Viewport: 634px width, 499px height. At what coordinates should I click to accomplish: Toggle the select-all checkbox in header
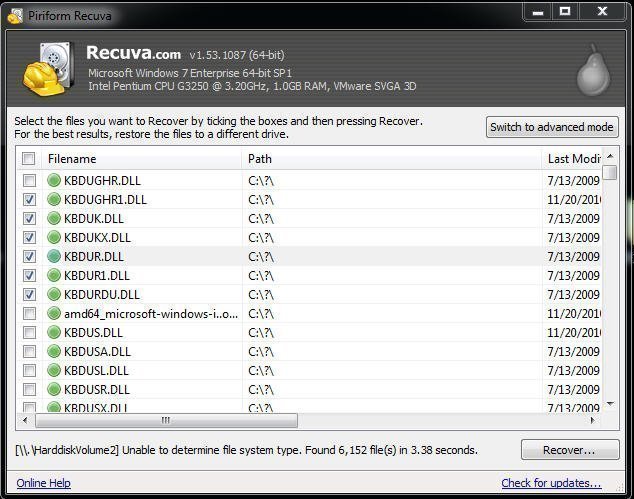click(x=28, y=159)
